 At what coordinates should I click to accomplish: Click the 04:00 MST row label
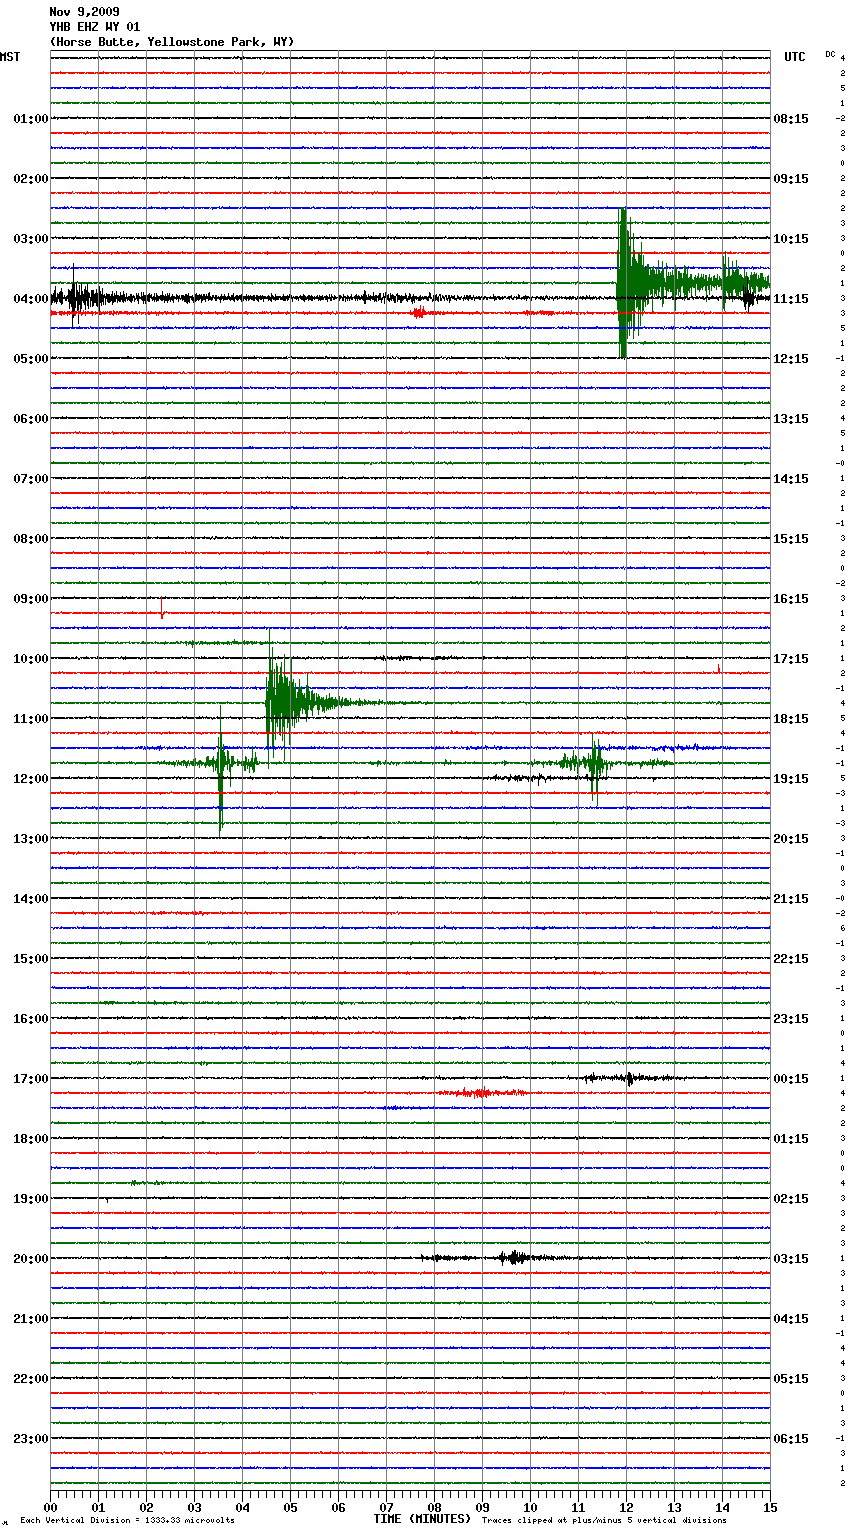(x=31, y=299)
